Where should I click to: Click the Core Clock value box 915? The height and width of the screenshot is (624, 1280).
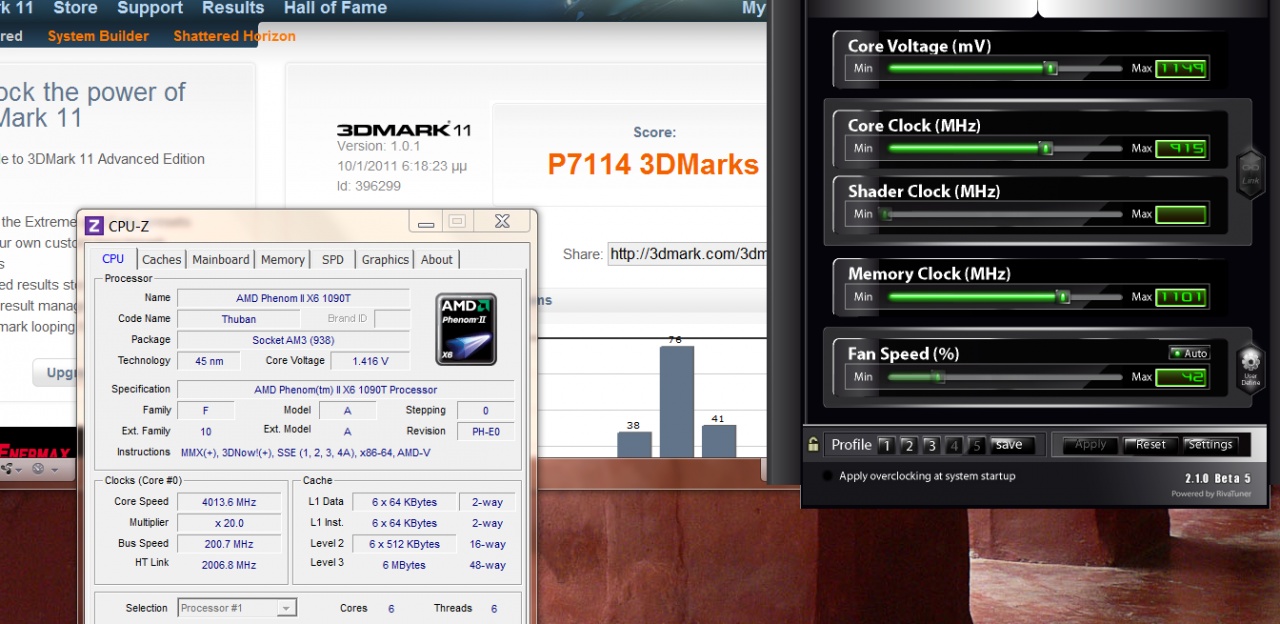tap(1181, 148)
